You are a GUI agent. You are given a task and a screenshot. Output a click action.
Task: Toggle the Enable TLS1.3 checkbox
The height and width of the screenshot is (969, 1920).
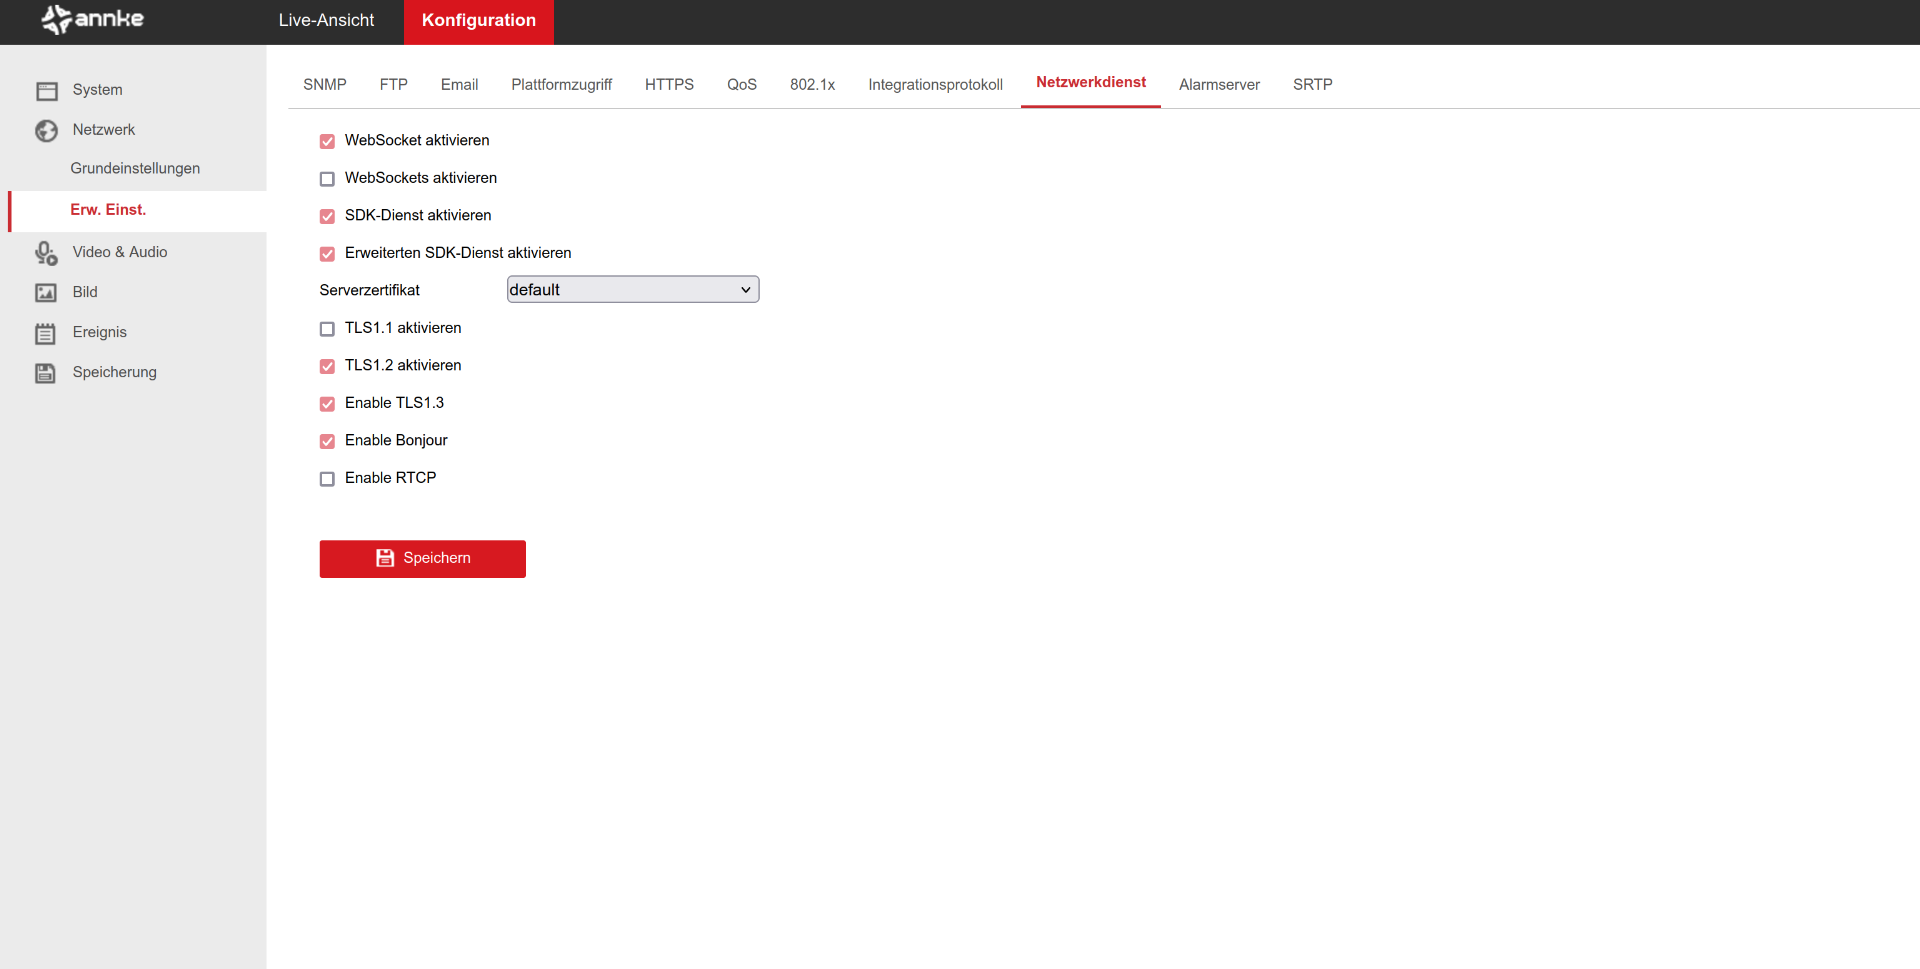[327, 404]
